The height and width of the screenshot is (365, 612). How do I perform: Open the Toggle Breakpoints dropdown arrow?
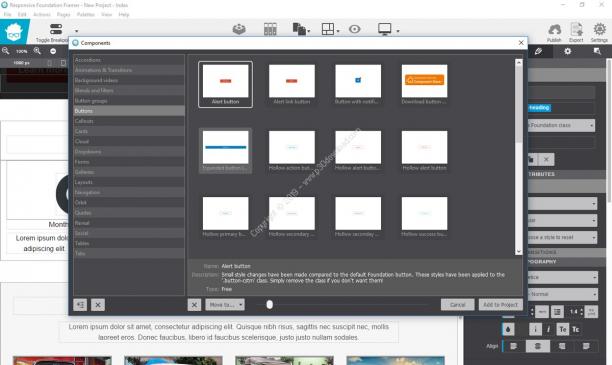(76, 31)
